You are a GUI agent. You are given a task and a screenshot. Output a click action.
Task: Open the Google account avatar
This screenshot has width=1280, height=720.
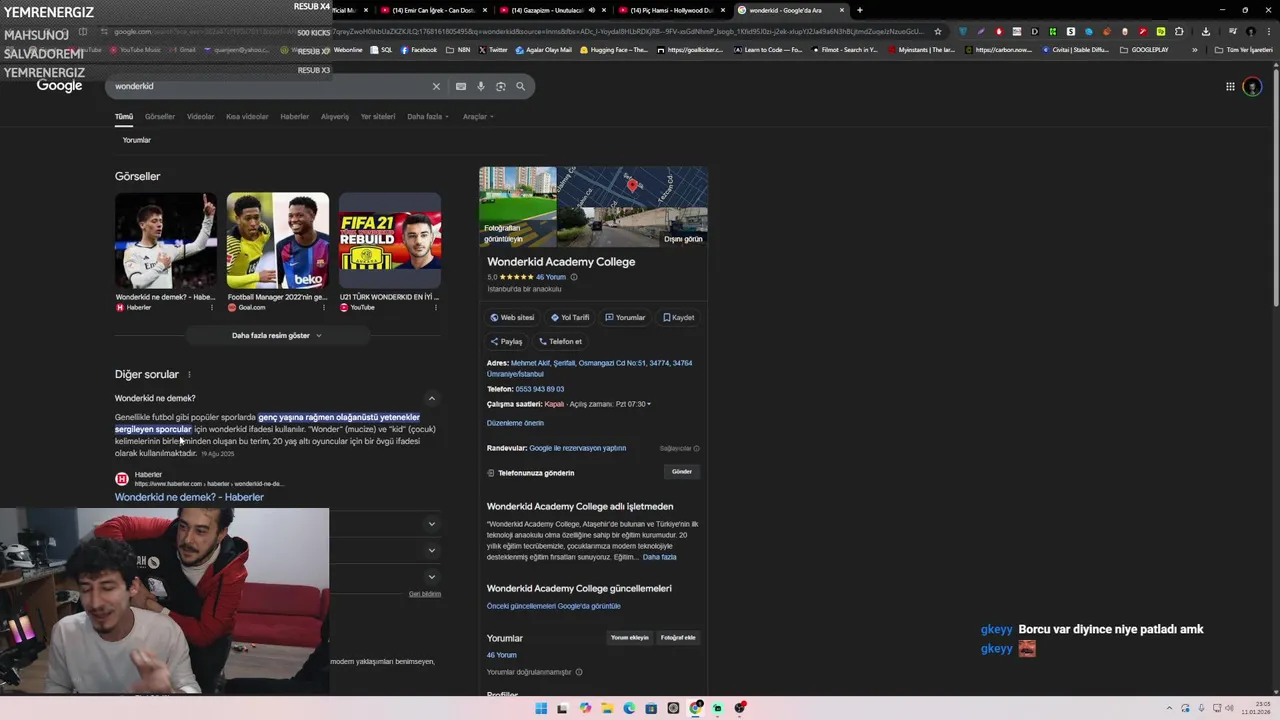click(x=1252, y=87)
